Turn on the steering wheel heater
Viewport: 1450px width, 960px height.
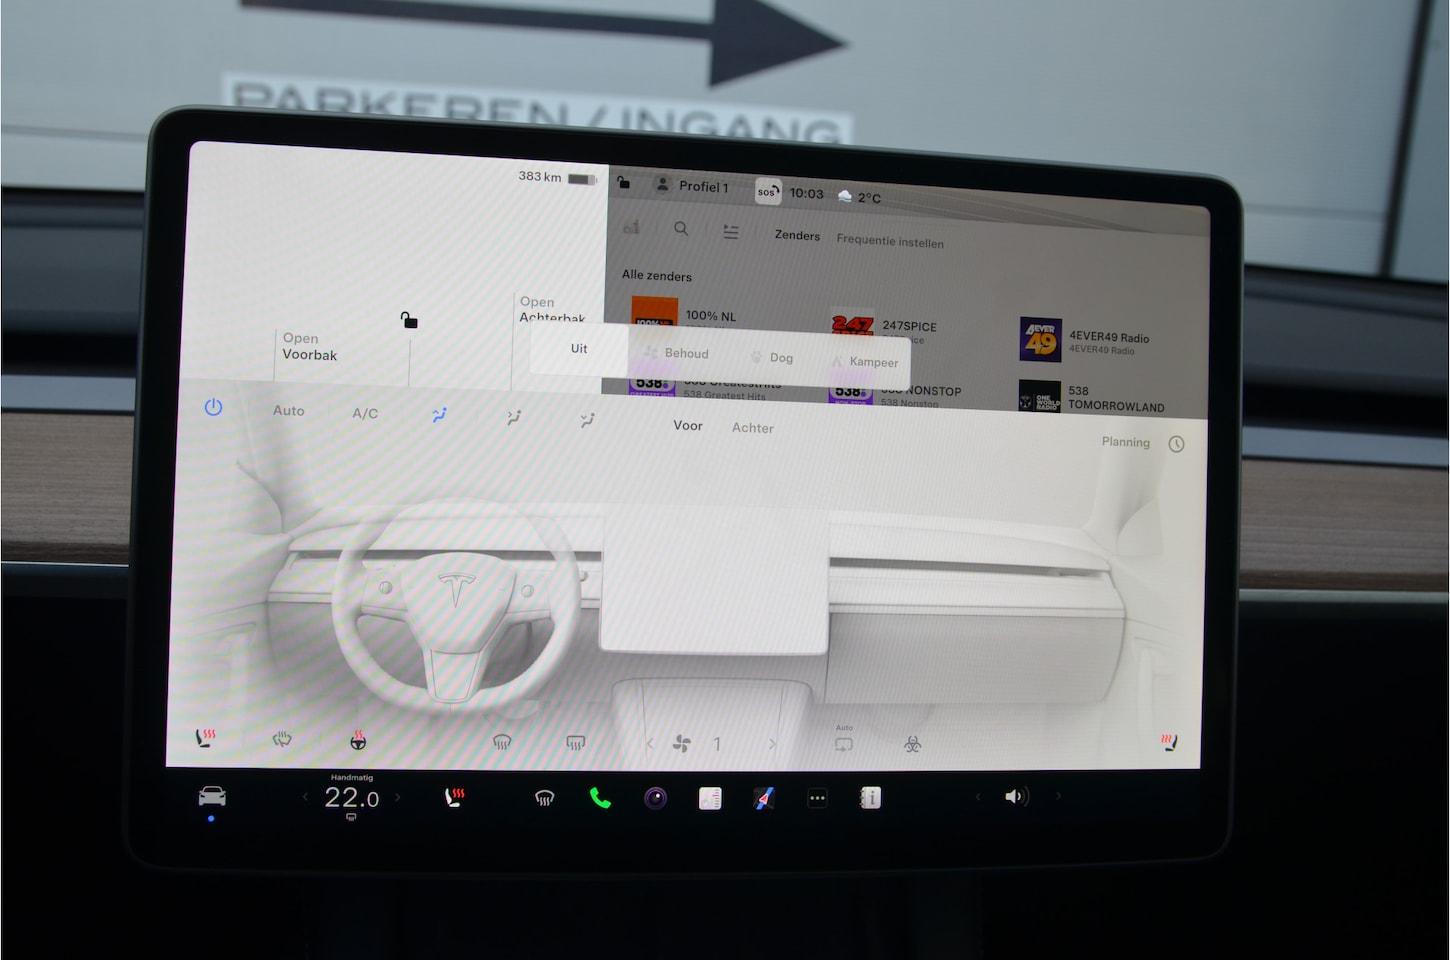[358, 741]
